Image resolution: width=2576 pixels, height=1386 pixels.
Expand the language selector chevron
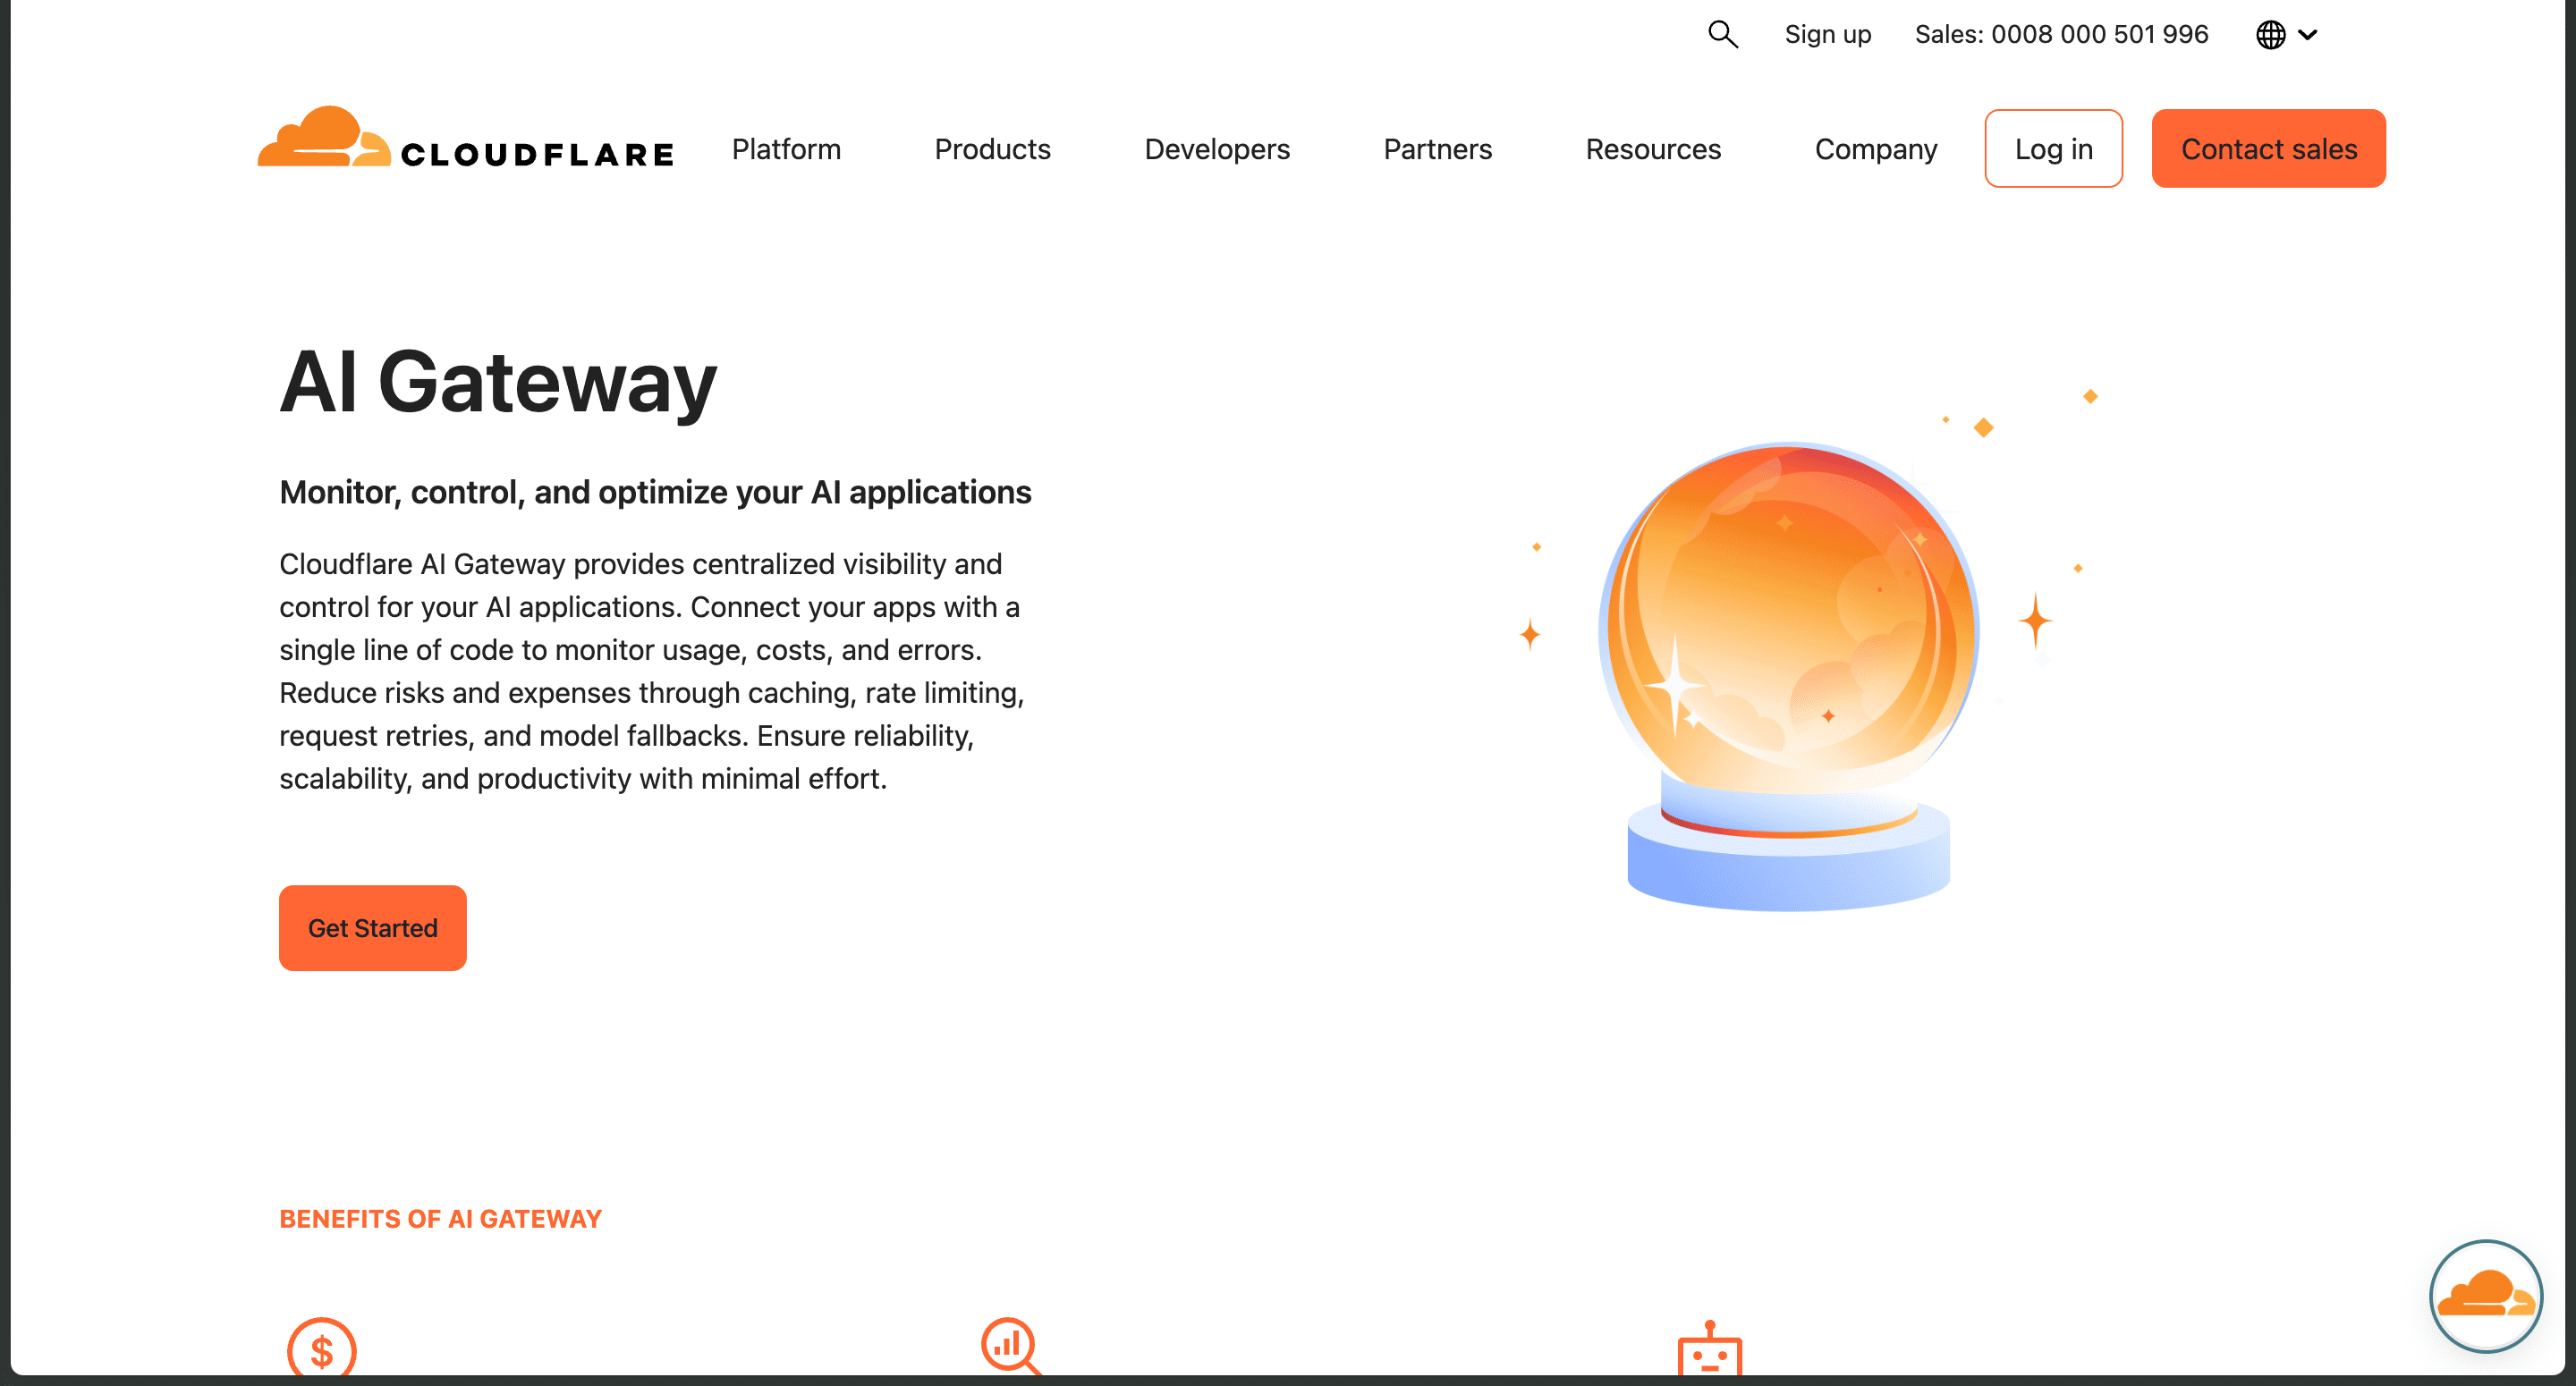pyautogui.click(x=2308, y=35)
